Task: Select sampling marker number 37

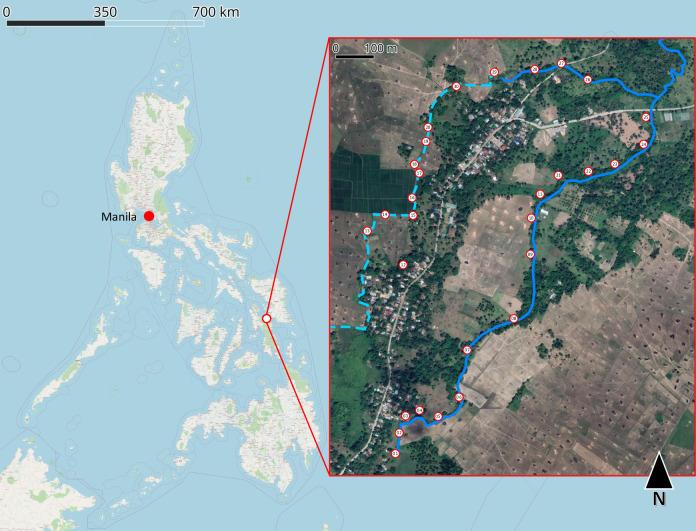Action: click(467, 350)
